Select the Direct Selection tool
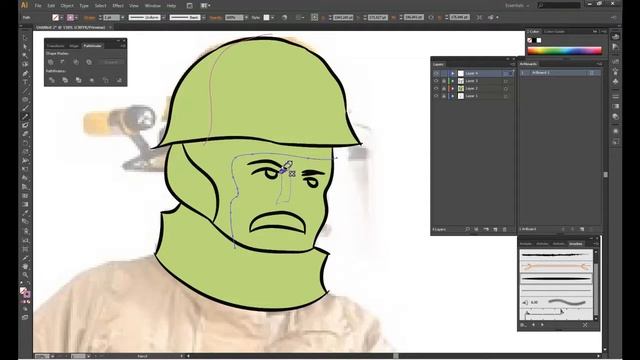 [x=25, y=47]
